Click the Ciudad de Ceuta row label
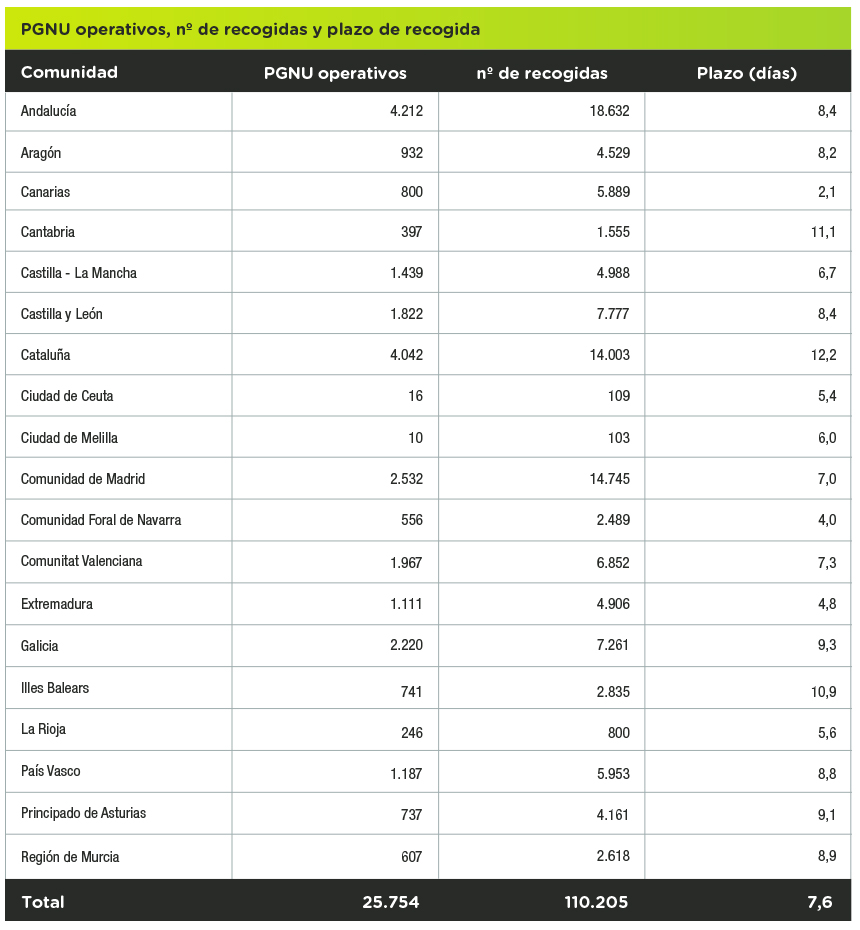860x930 pixels. tap(67, 396)
